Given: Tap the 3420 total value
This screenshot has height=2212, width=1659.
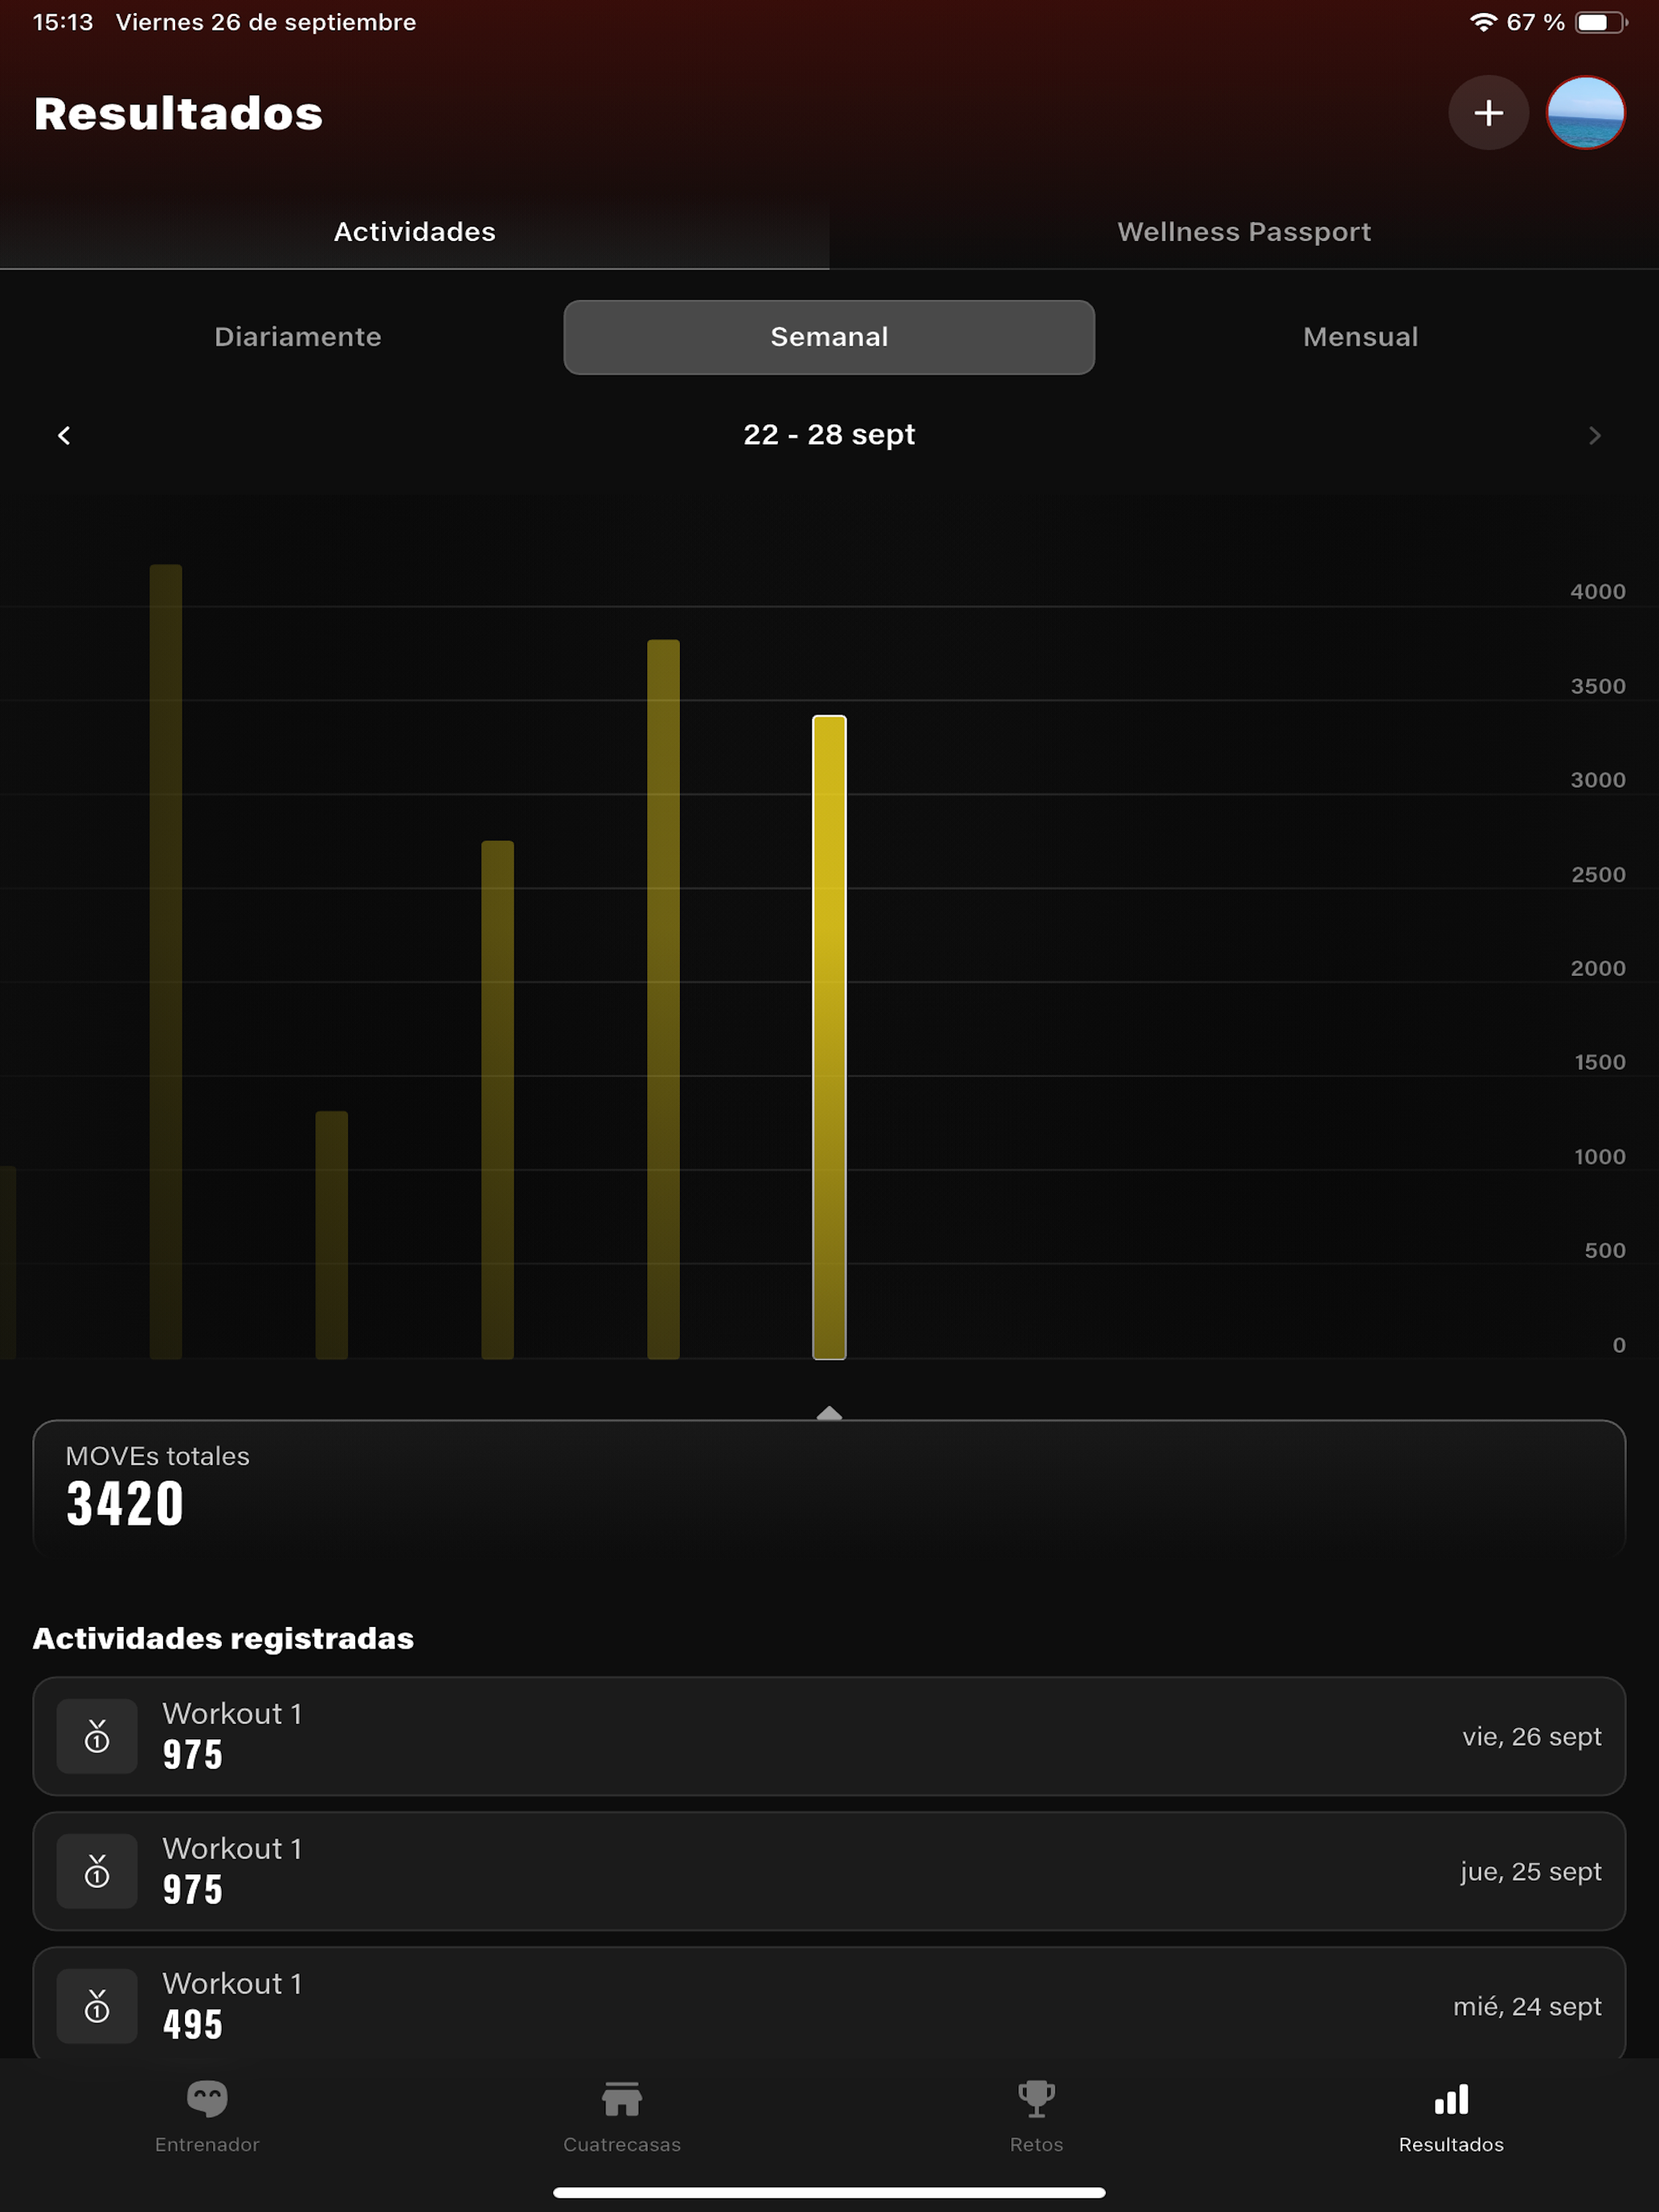Looking at the screenshot, I should (125, 1504).
